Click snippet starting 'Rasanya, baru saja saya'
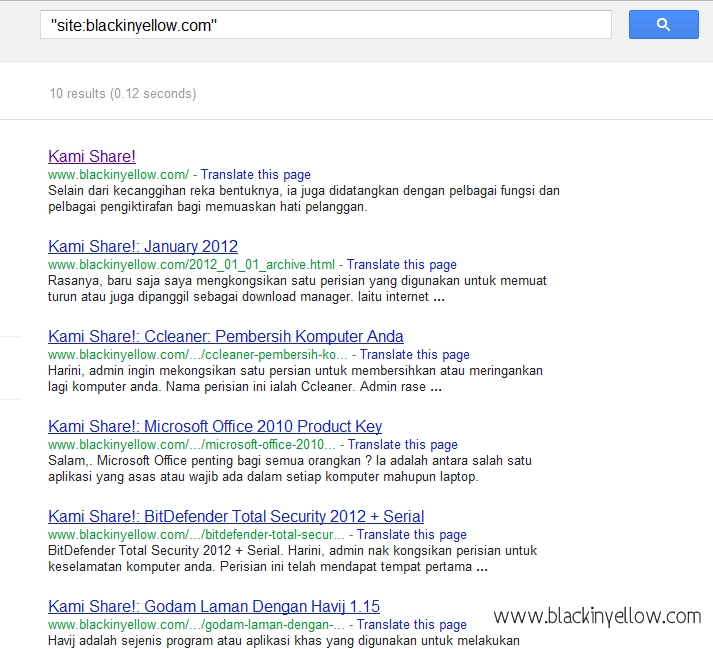This screenshot has height=649, width=713. point(297,289)
